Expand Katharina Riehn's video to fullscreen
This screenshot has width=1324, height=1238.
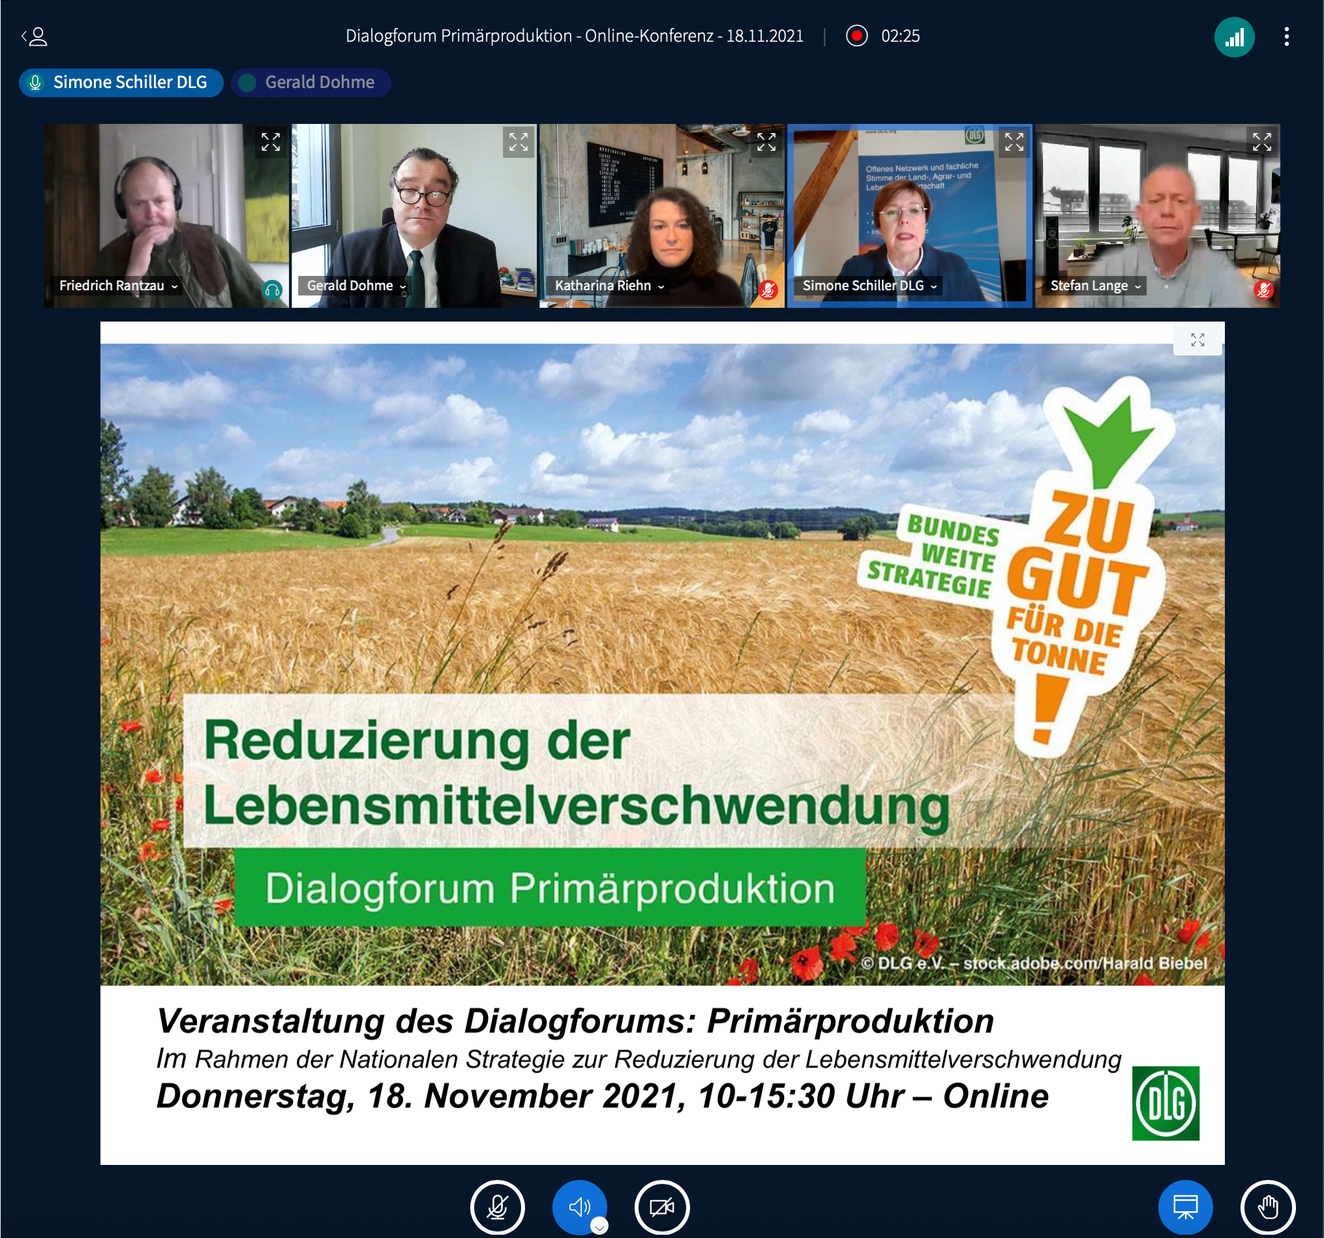coord(766,142)
